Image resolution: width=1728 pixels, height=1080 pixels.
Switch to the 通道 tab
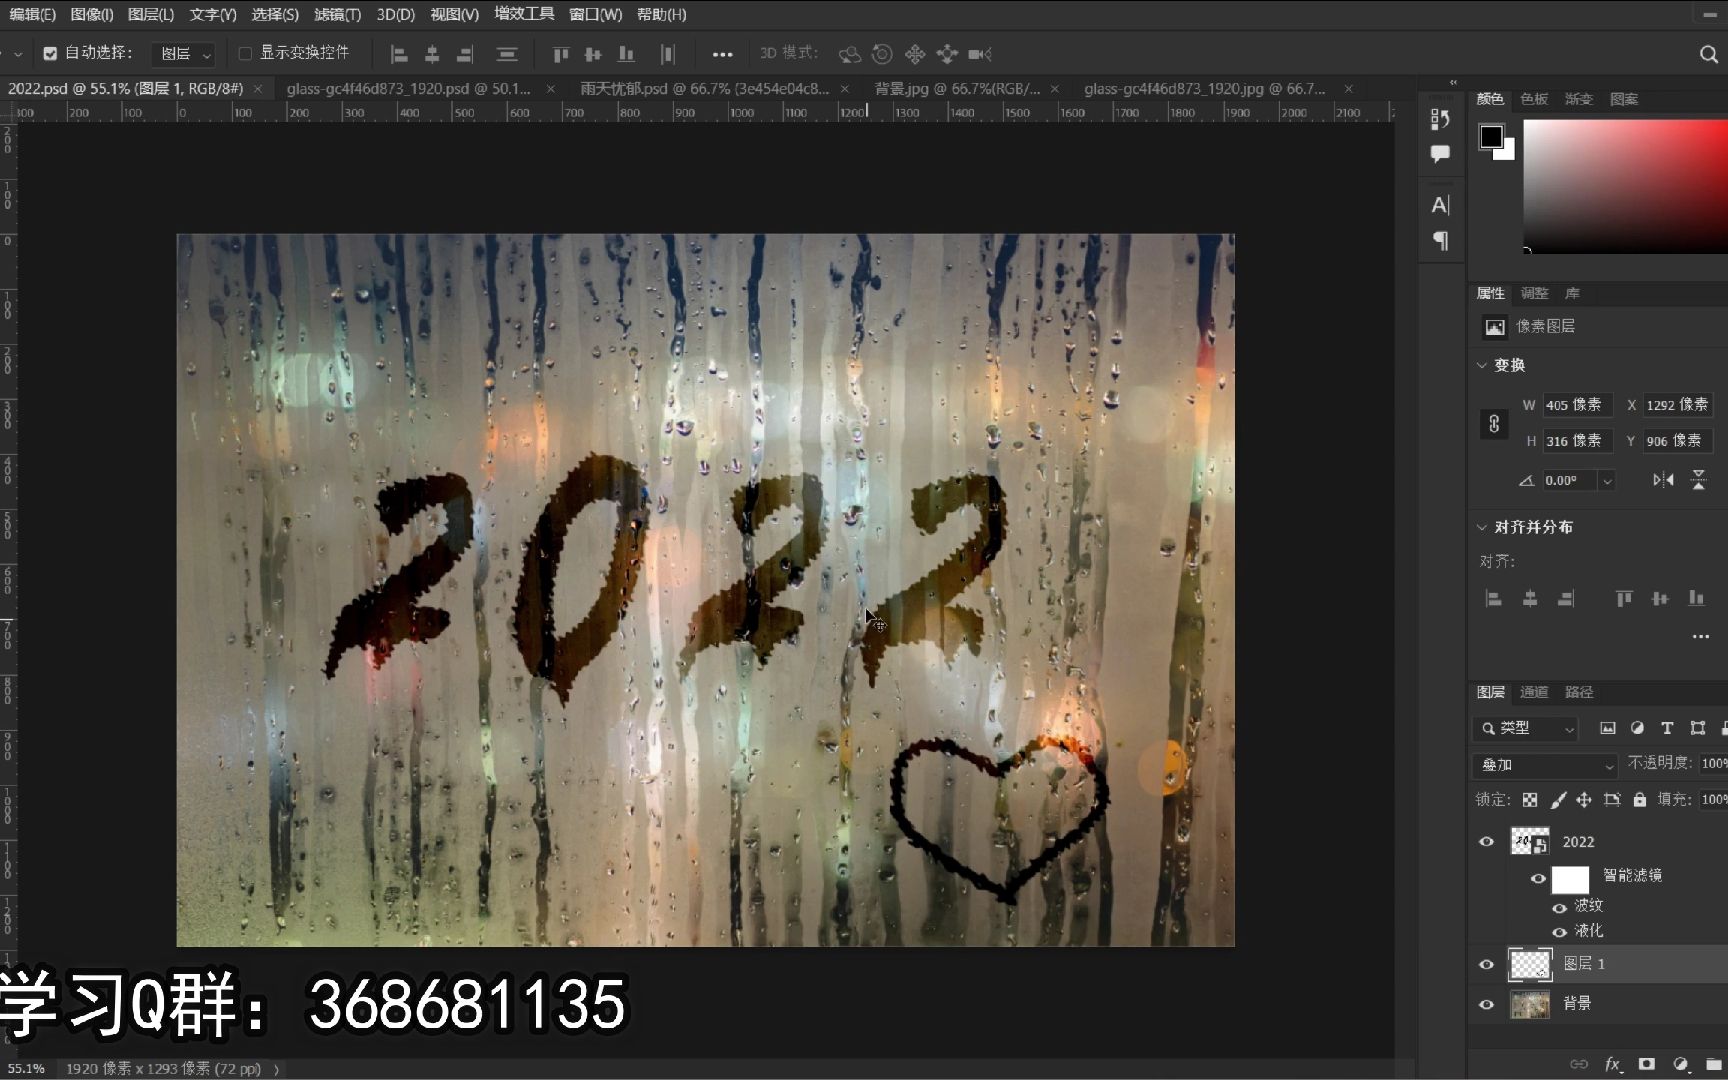[x=1534, y=691]
